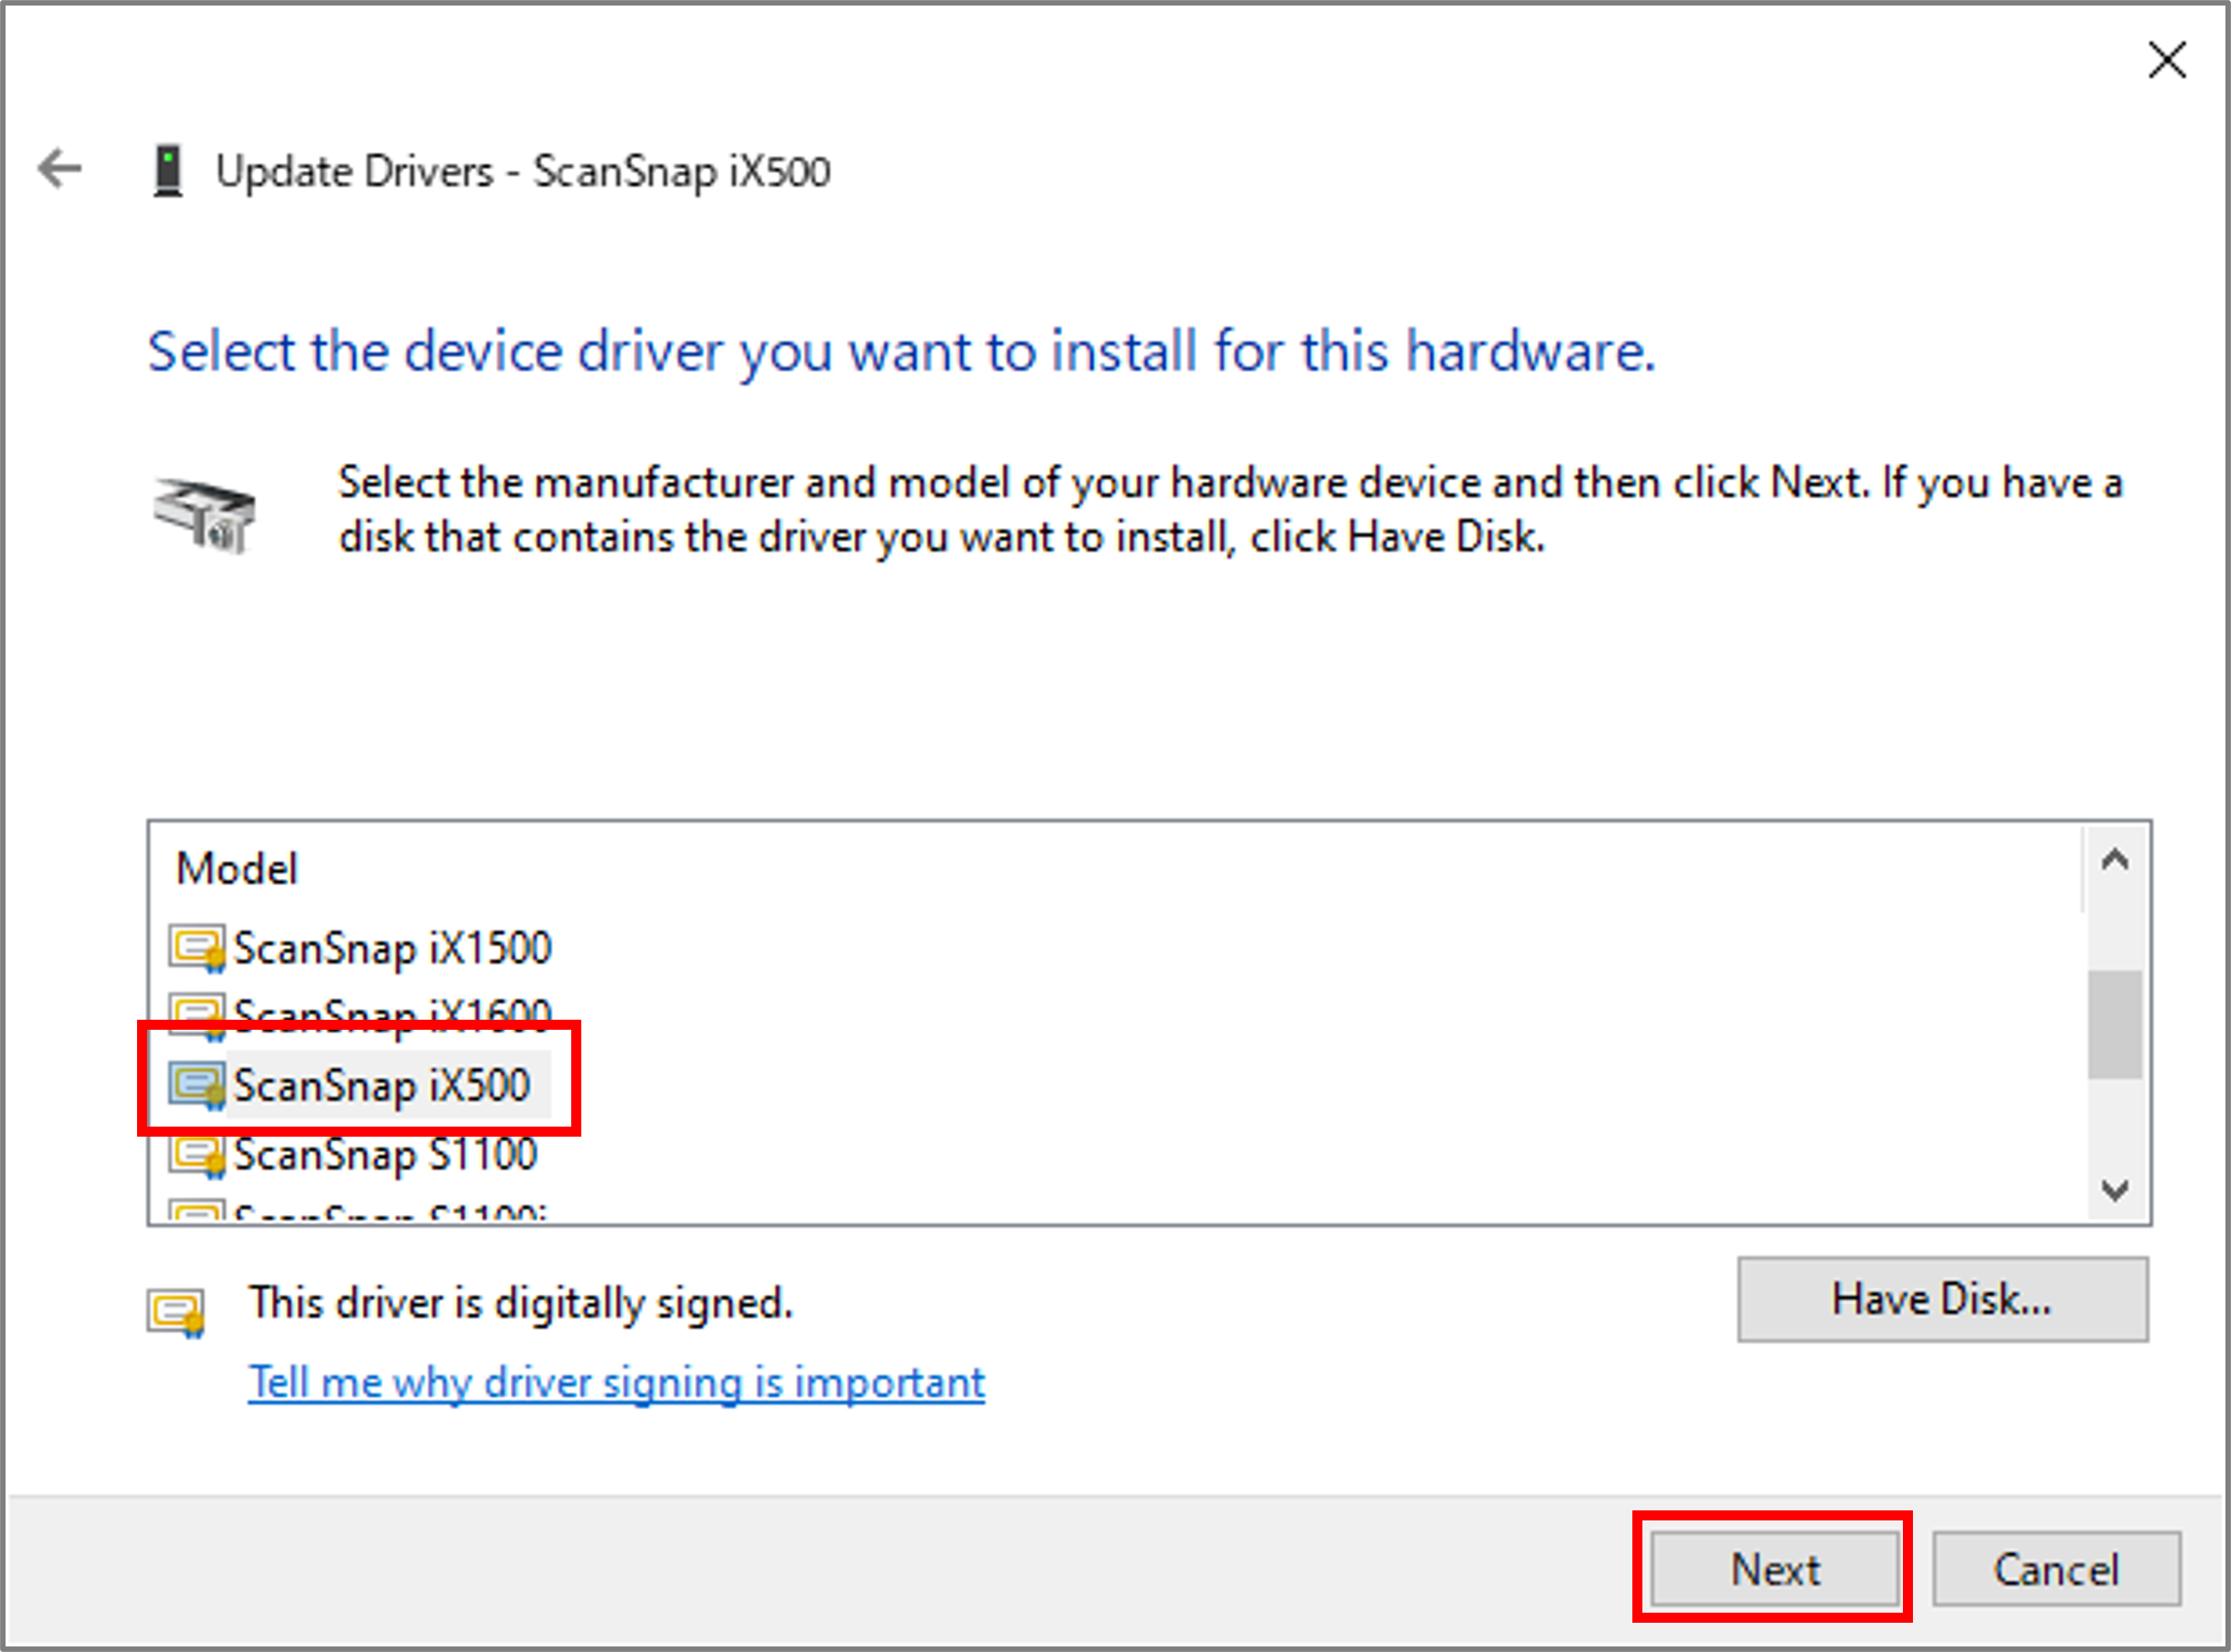Click the ScanSnap iX1500 driver certificate icon
Image resolution: width=2231 pixels, height=1652 pixels.
(x=196, y=948)
